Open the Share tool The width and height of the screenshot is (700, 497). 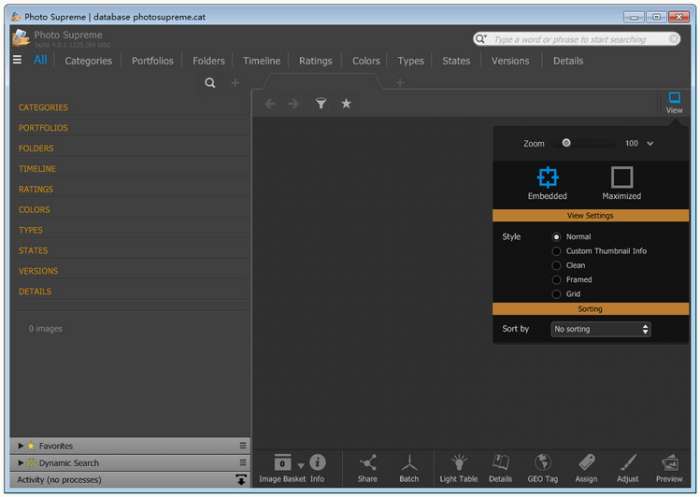click(368, 466)
